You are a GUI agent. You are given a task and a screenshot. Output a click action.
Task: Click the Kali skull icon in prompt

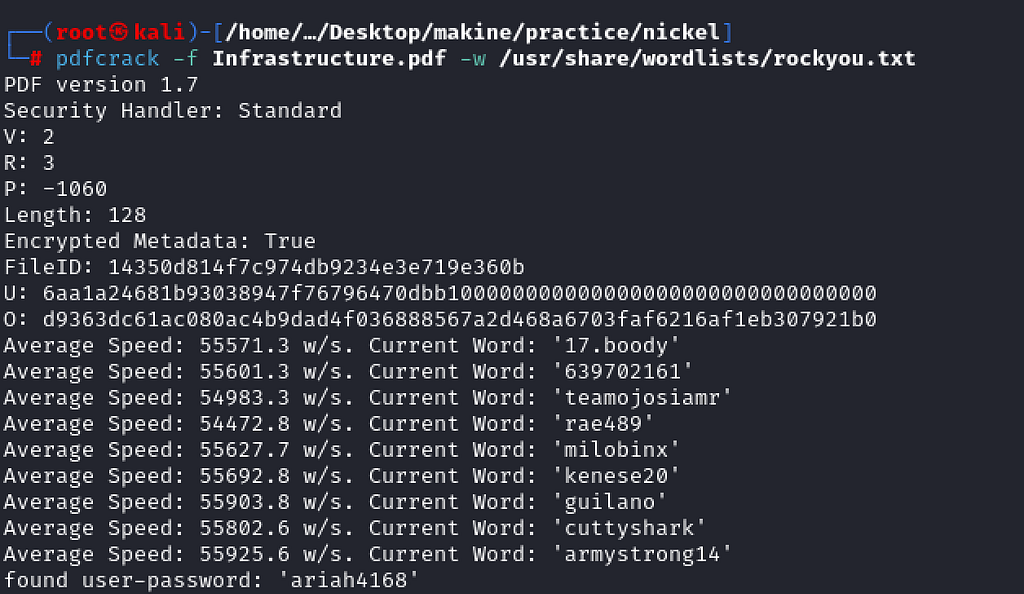click(119, 31)
